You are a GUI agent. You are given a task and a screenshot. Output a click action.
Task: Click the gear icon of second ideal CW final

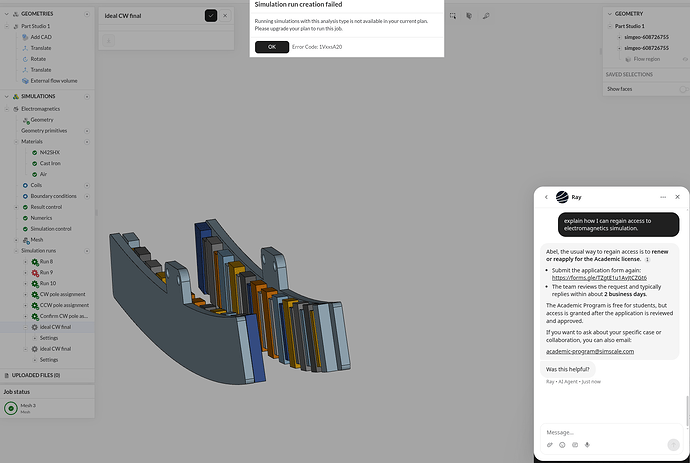[x=35, y=349]
